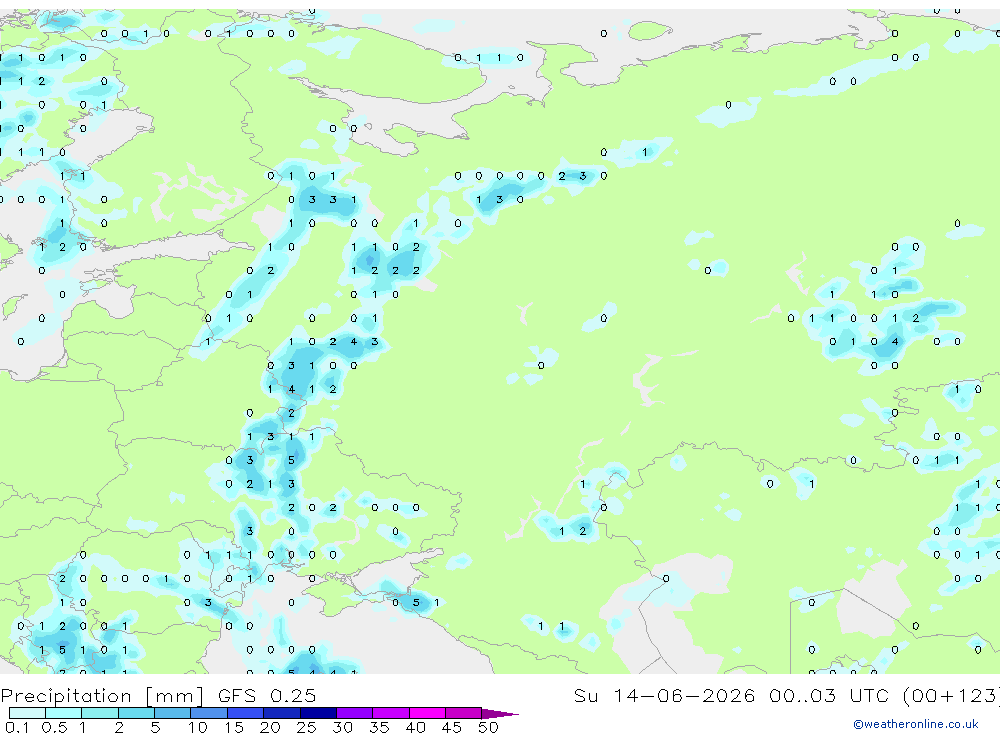Screen dimensions: 1000x733
Task: Click the '25' legend scale label
Action: pyautogui.click(x=307, y=727)
